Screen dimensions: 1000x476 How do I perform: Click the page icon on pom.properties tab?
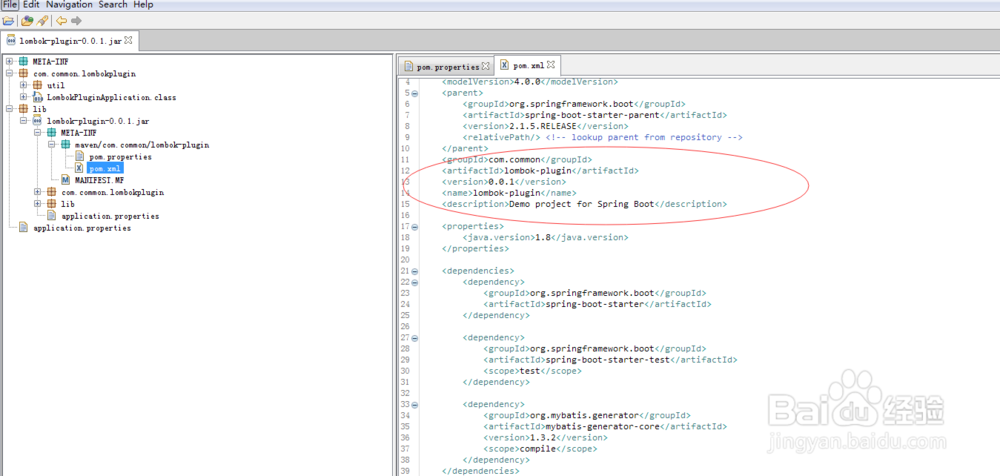pyautogui.click(x=408, y=66)
